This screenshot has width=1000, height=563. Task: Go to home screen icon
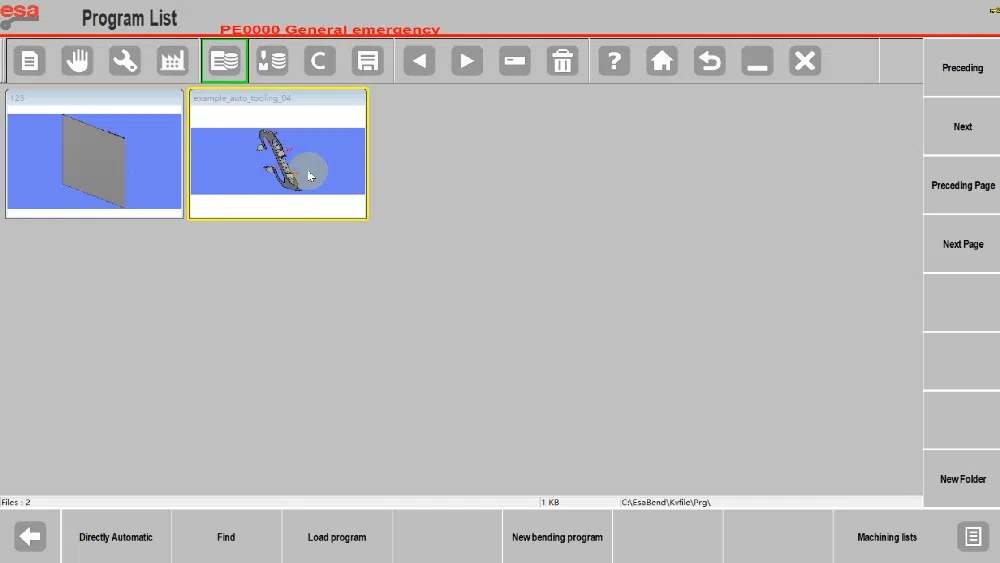click(x=662, y=61)
